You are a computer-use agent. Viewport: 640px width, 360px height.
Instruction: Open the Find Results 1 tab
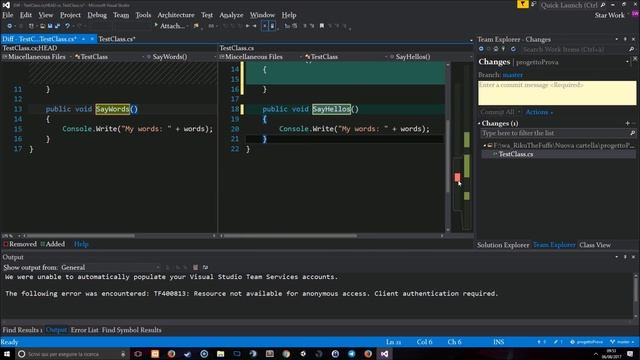(x=22, y=330)
